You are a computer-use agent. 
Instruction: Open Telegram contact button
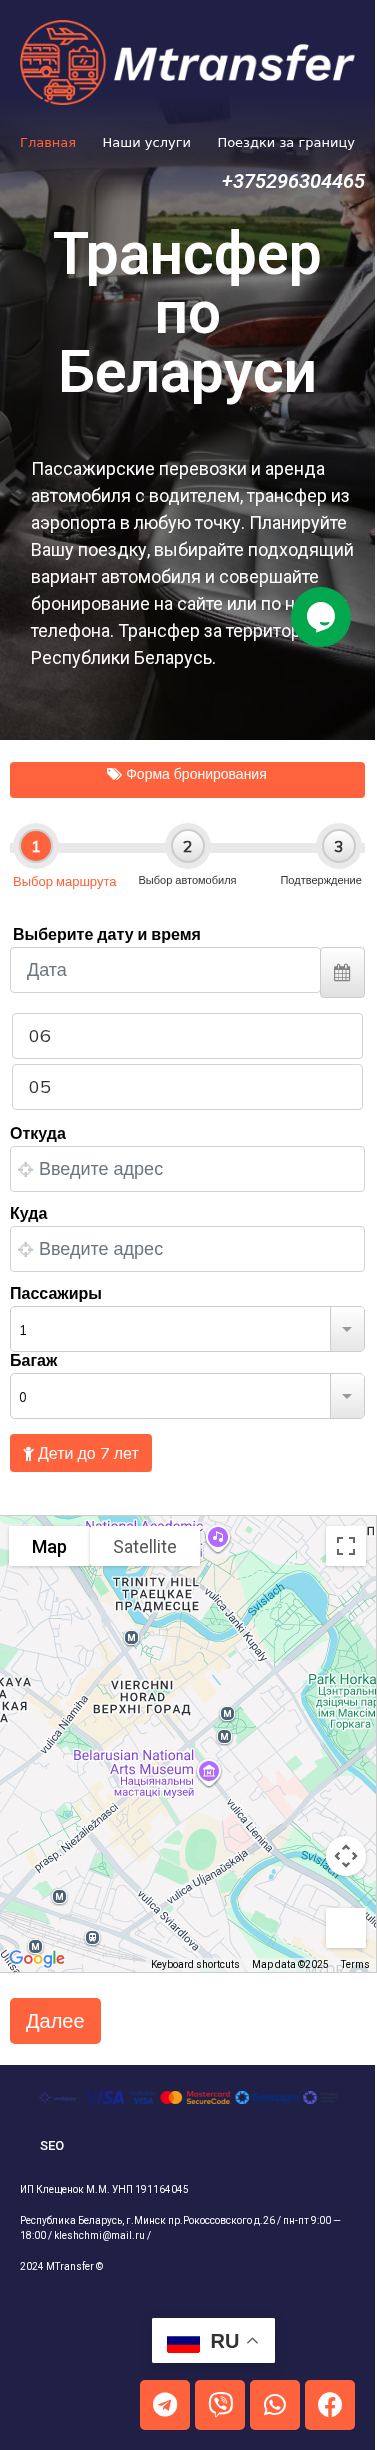pyautogui.click(x=165, y=2404)
